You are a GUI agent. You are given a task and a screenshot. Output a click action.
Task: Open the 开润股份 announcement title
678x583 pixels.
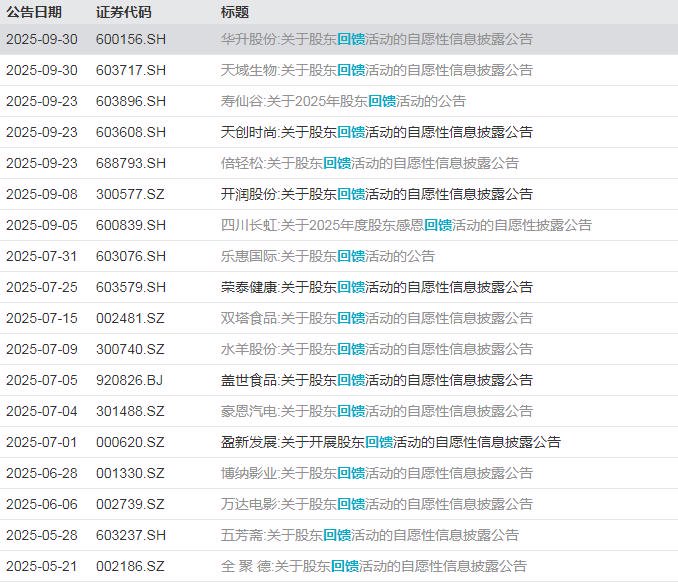pos(377,194)
